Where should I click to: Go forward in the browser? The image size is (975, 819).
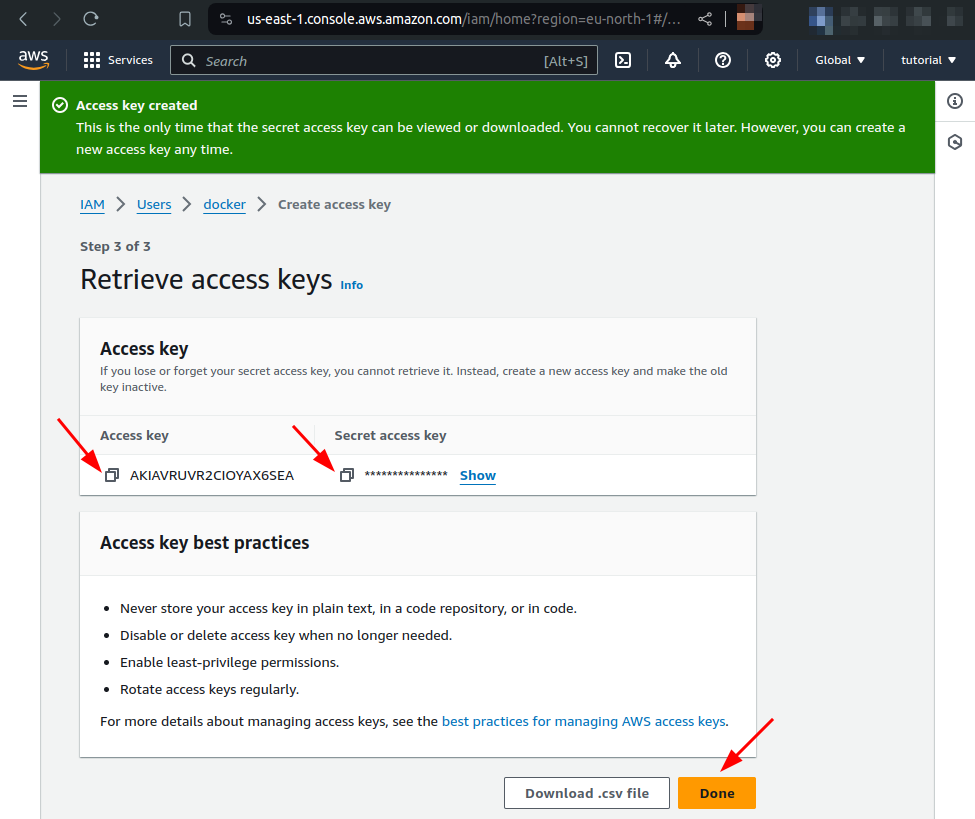click(x=57, y=19)
